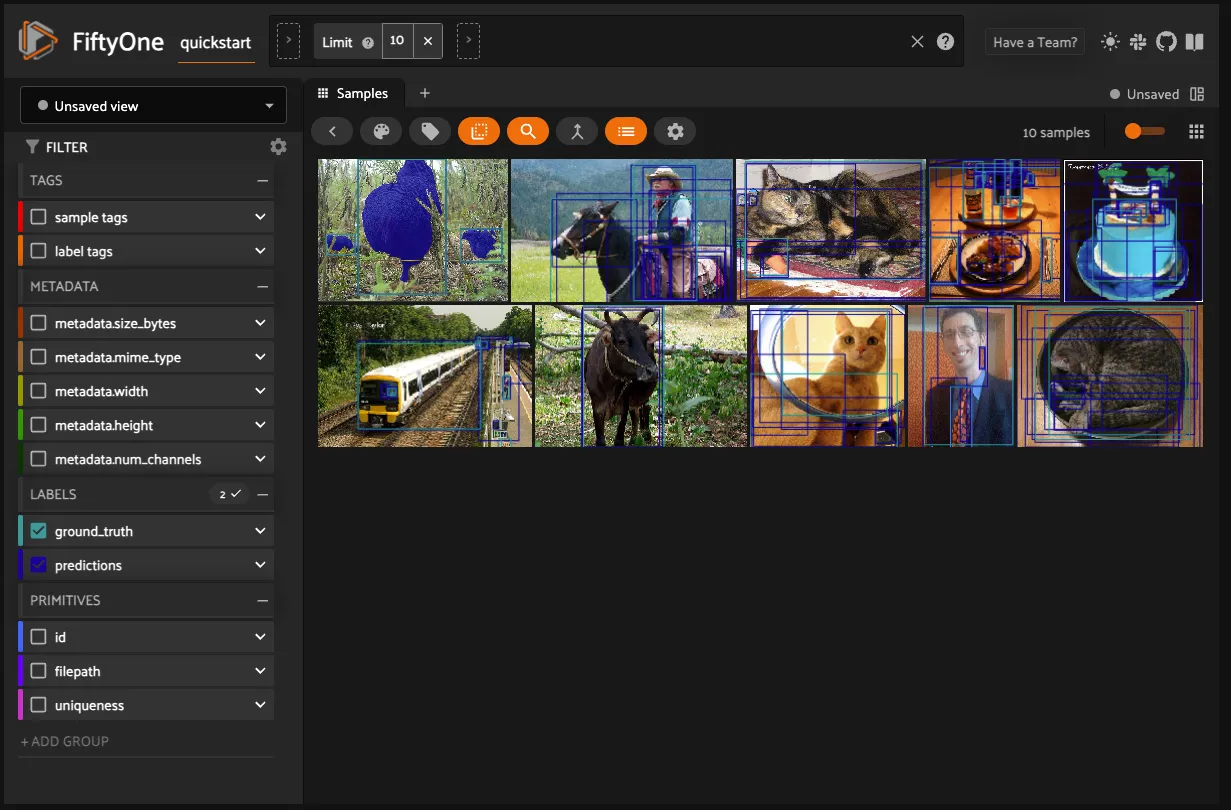Screen dimensions: 1231x810
Task: Clear the 2 selected LABELS checkmark
Action: coord(230,494)
